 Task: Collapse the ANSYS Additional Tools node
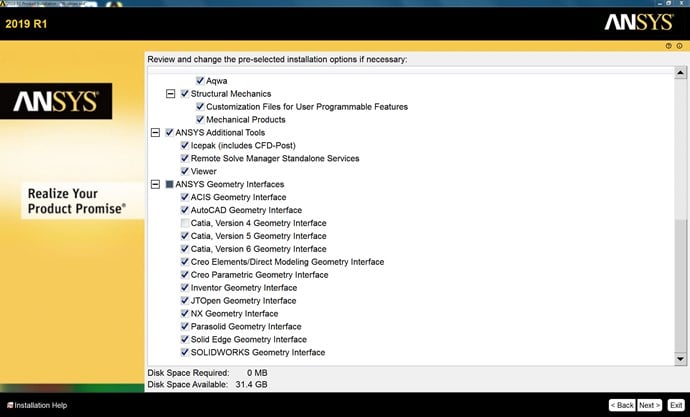[x=155, y=132]
